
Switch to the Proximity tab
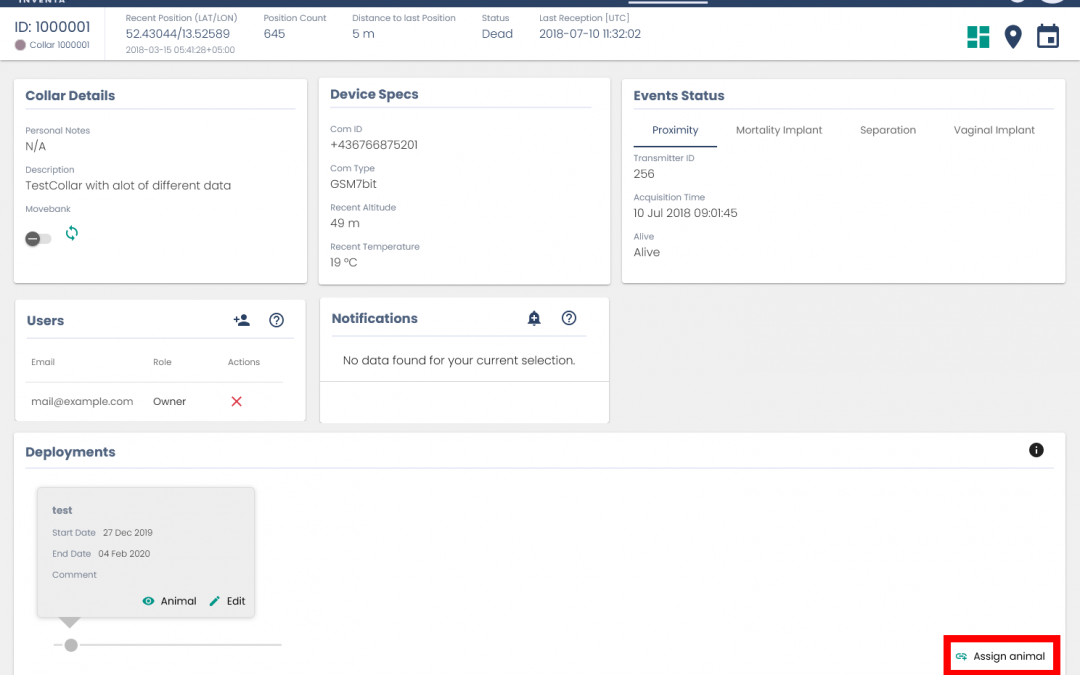(675, 130)
